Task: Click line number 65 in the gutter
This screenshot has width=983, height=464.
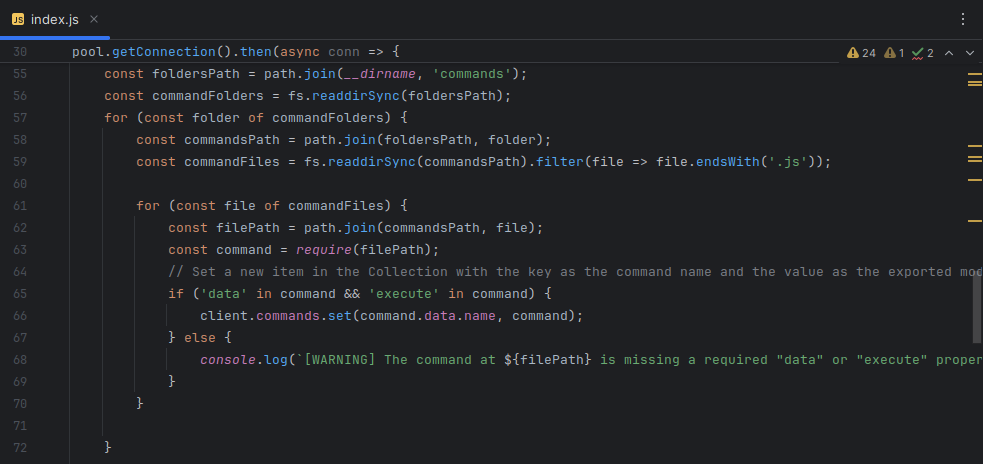Action: (21, 293)
